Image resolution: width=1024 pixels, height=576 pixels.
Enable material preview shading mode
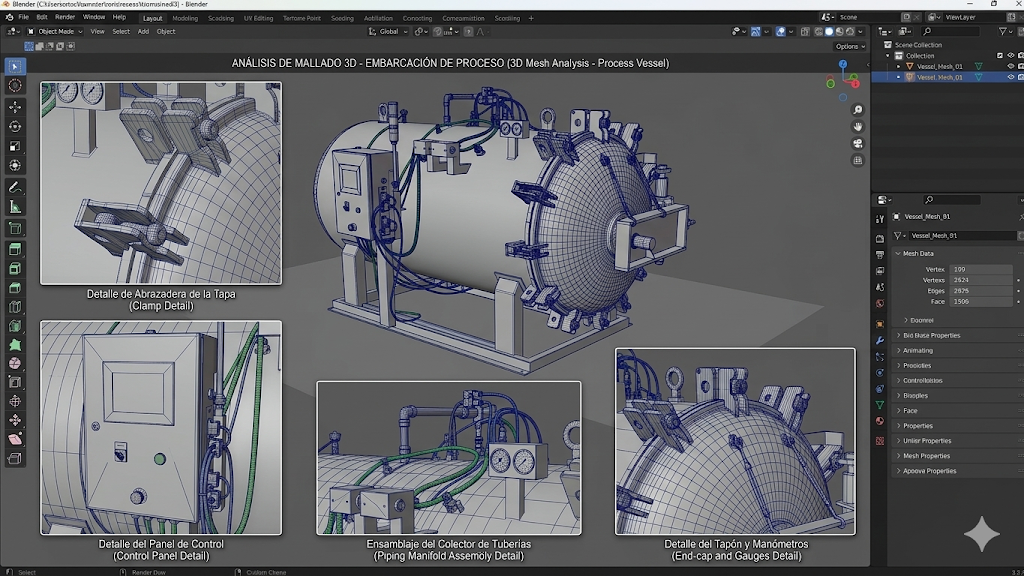(x=840, y=31)
